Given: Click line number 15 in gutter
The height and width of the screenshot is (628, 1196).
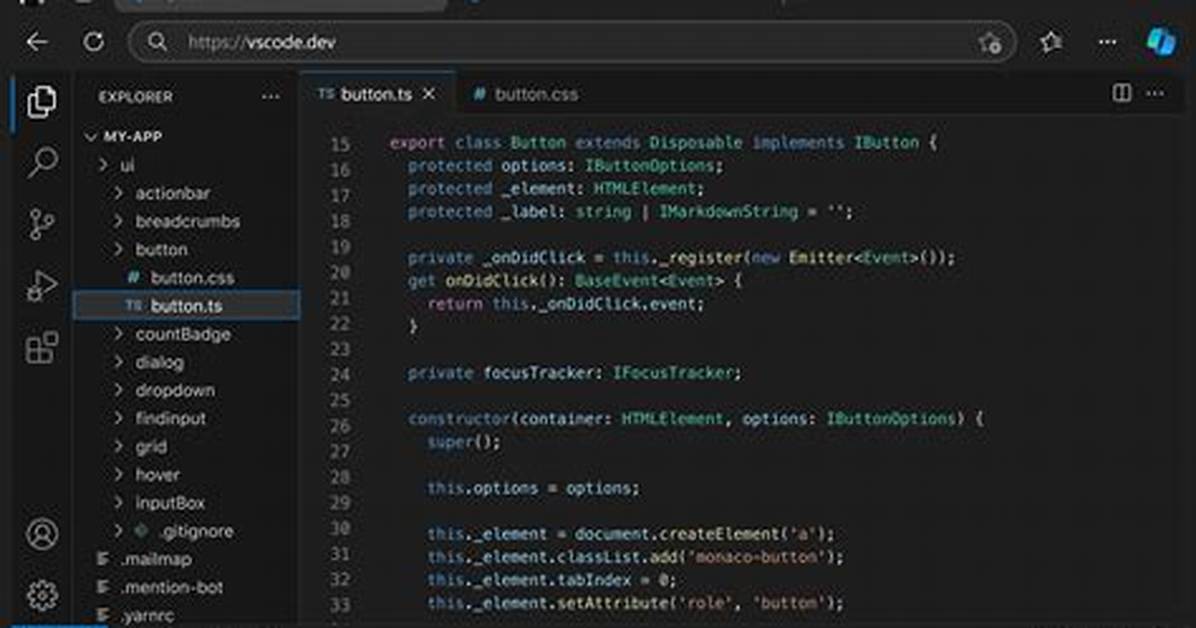Looking at the screenshot, I should tap(340, 143).
